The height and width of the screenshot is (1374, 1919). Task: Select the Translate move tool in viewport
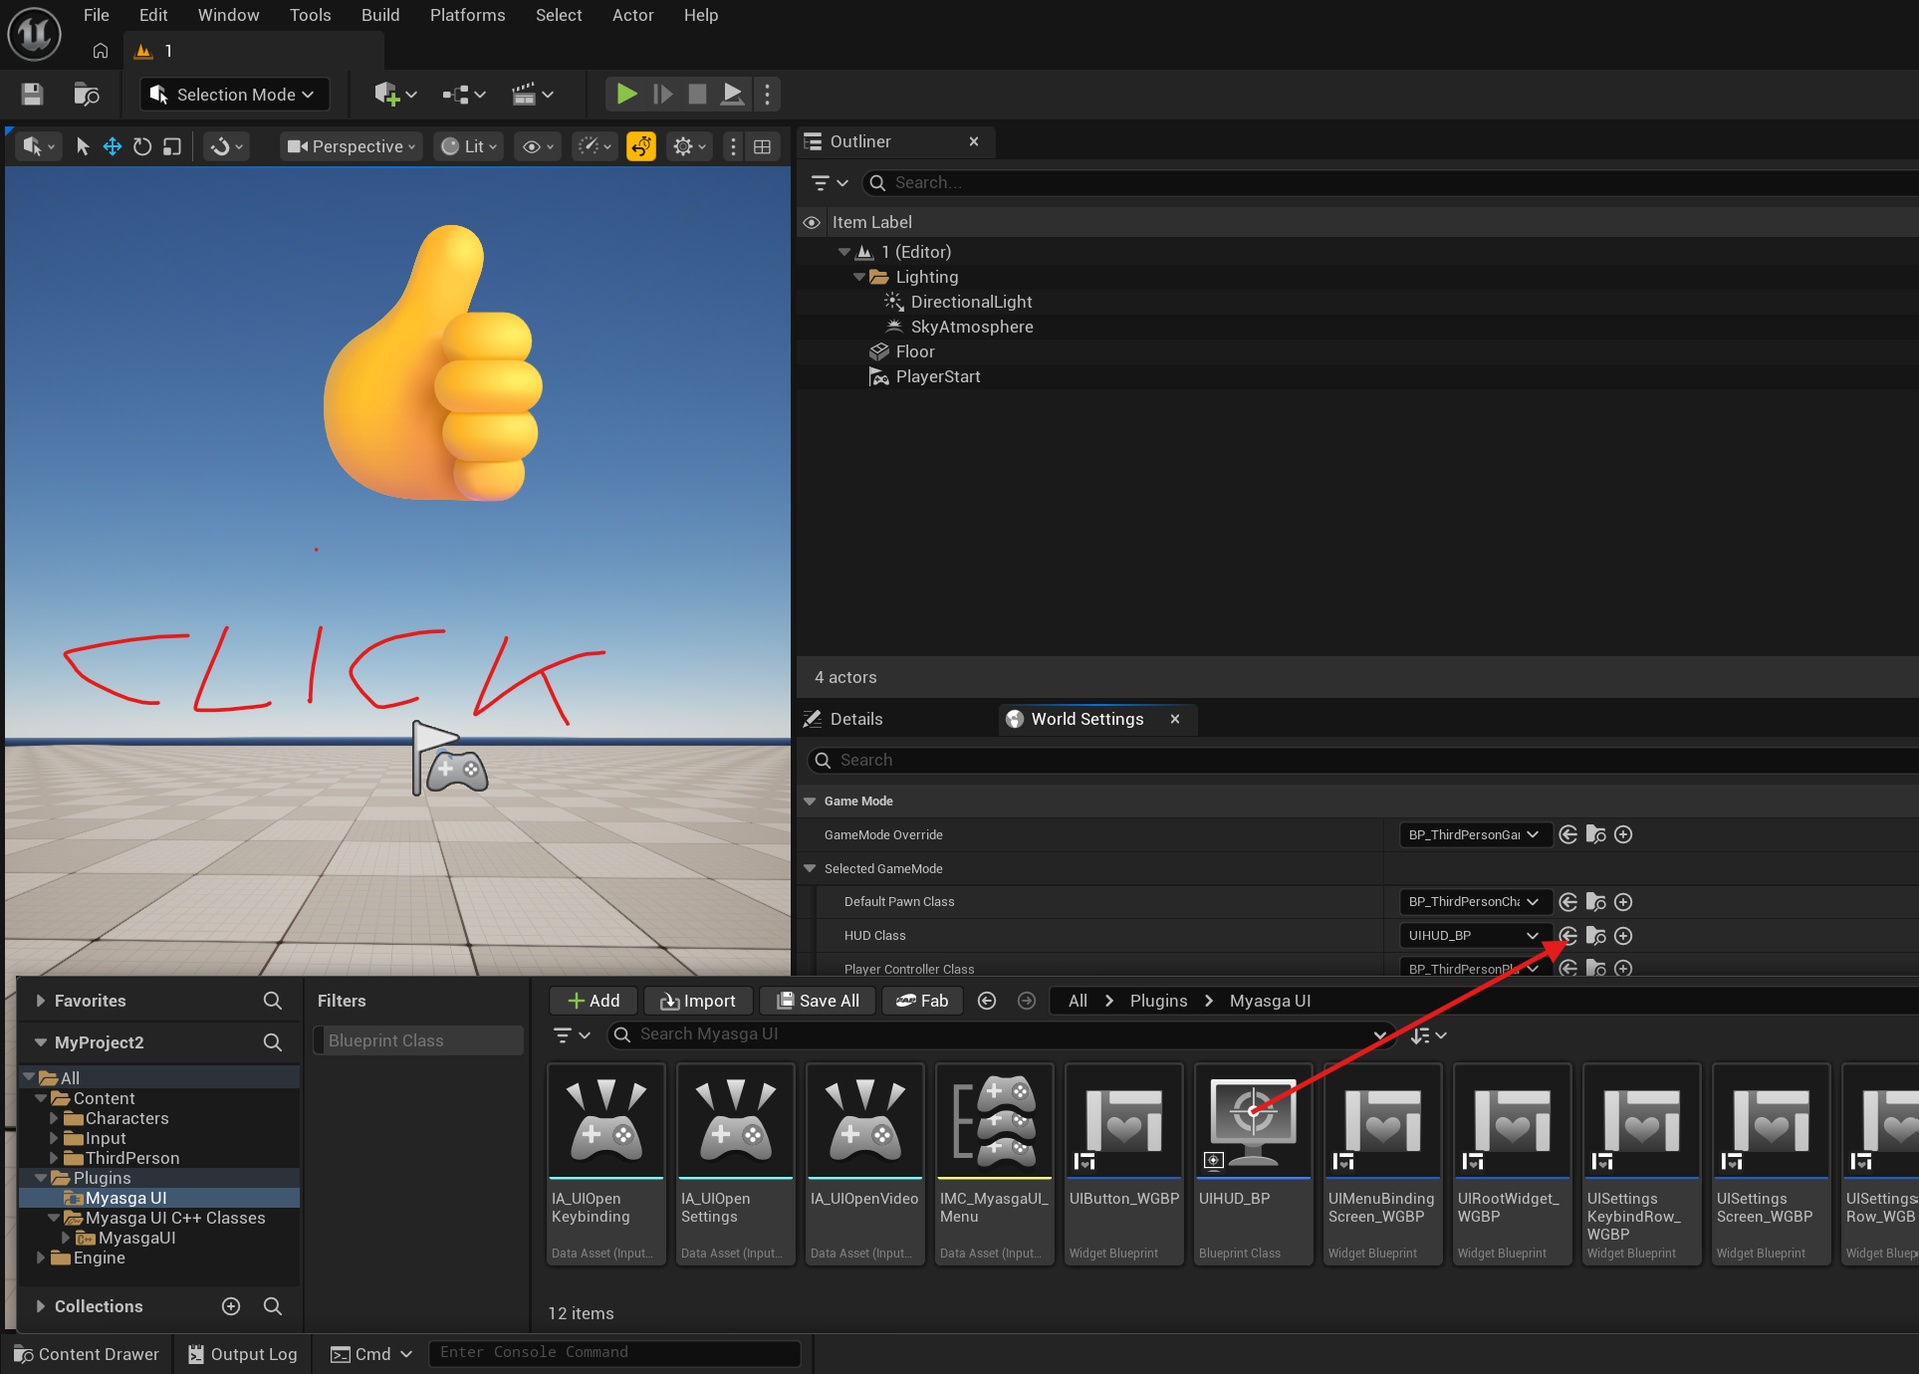[112, 147]
